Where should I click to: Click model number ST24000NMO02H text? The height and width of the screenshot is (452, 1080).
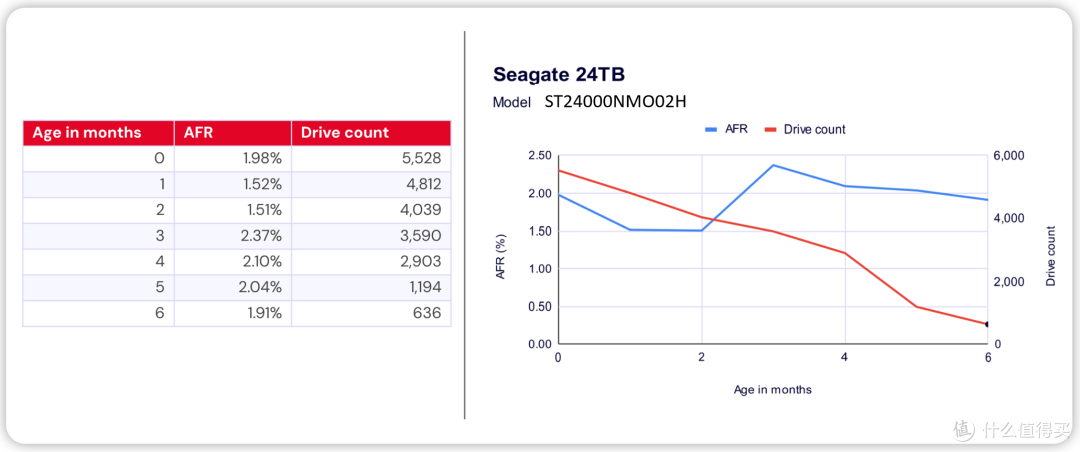pyautogui.click(x=614, y=102)
